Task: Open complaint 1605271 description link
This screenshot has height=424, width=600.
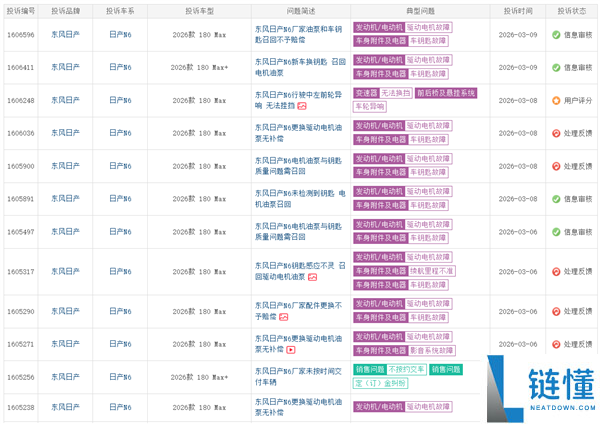Action: (298, 344)
